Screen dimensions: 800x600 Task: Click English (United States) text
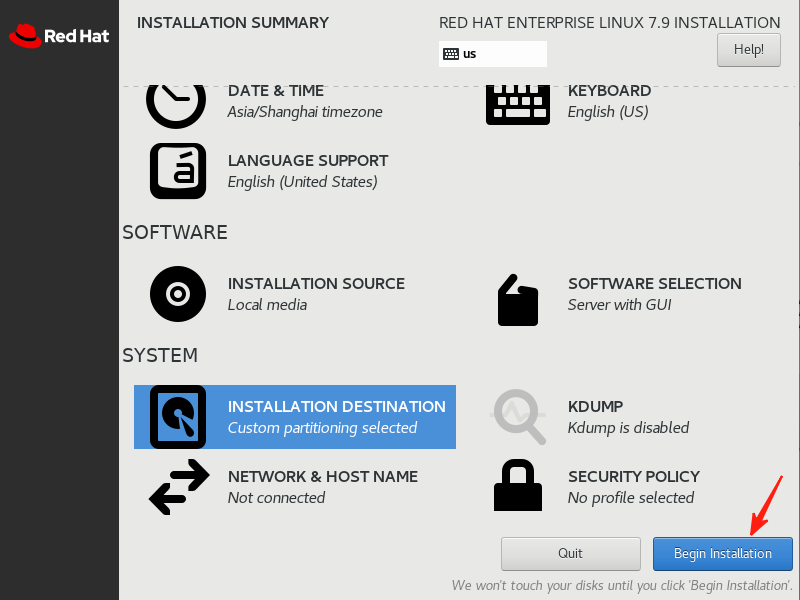click(303, 182)
